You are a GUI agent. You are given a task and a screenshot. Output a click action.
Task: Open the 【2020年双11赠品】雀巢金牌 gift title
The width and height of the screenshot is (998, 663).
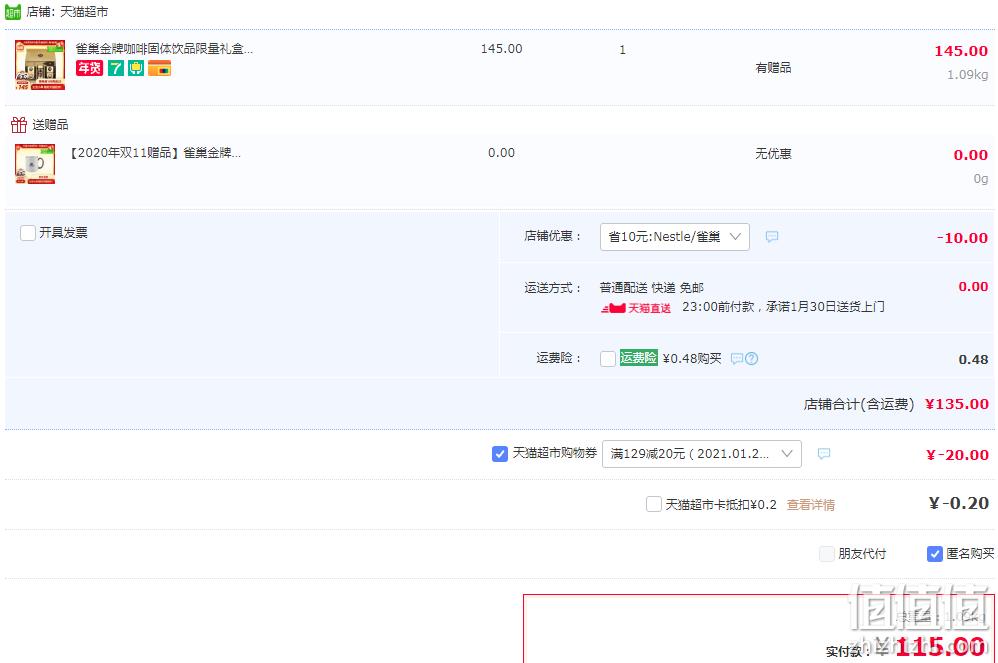[153, 153]
